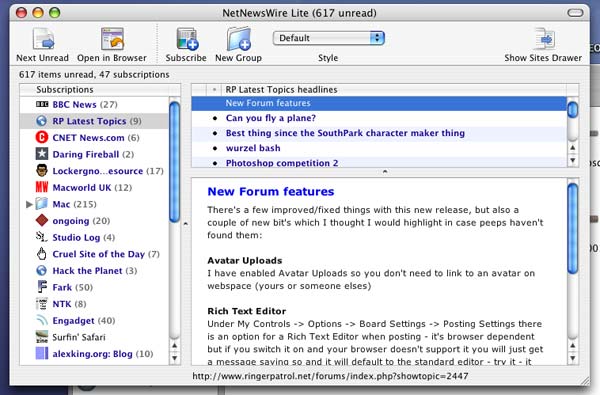Click the headlines list scroll up arrow

(x=573, y=148)
